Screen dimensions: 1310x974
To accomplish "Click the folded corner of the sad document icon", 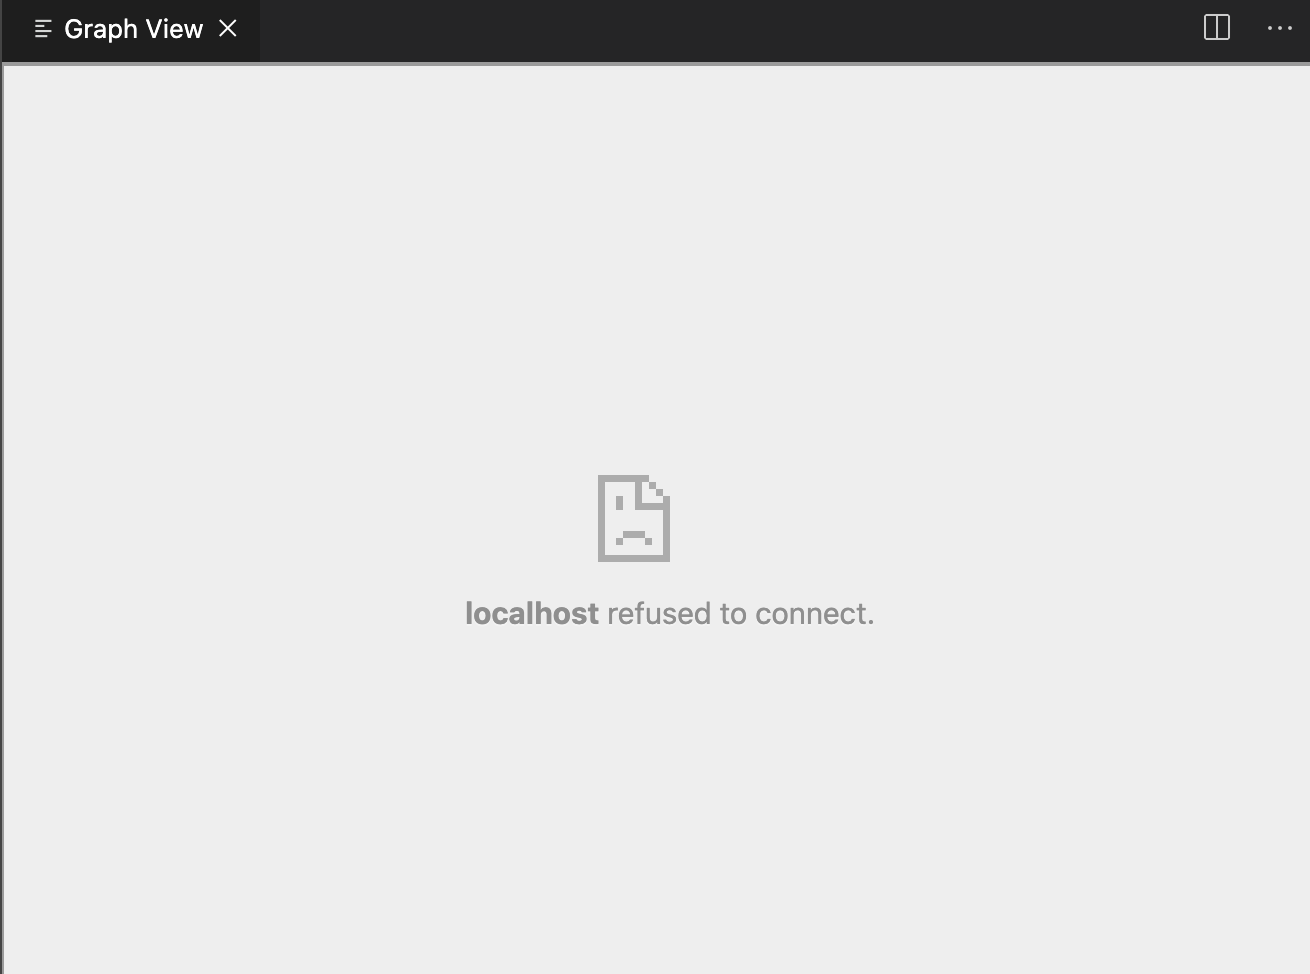I will pyautogui.click(x=657, y=490).
